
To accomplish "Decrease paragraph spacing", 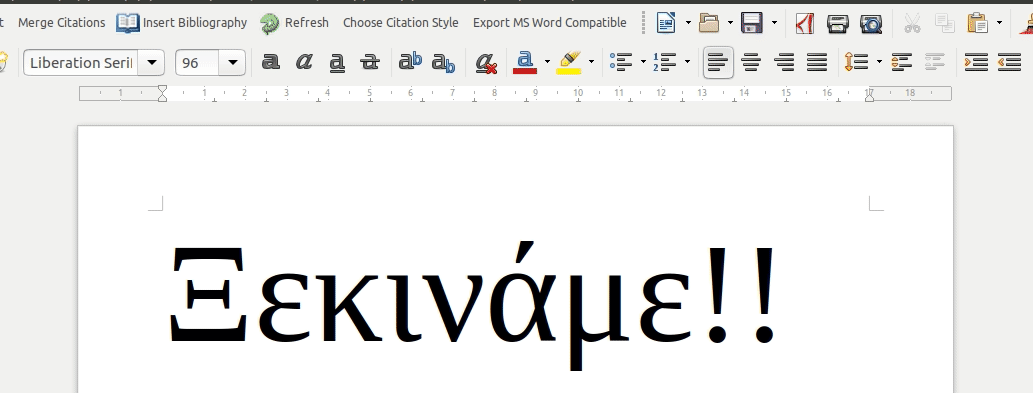I will pos(935,63).
